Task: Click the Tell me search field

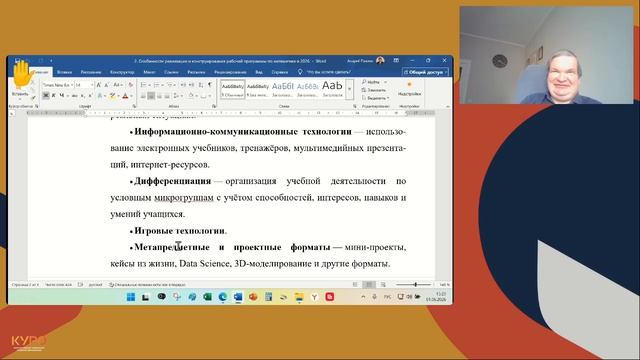Action: [x=325, y=72]
